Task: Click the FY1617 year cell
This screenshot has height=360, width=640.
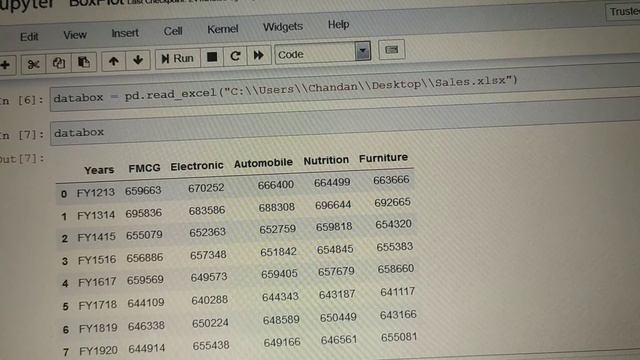Action: tap(98, 282)
